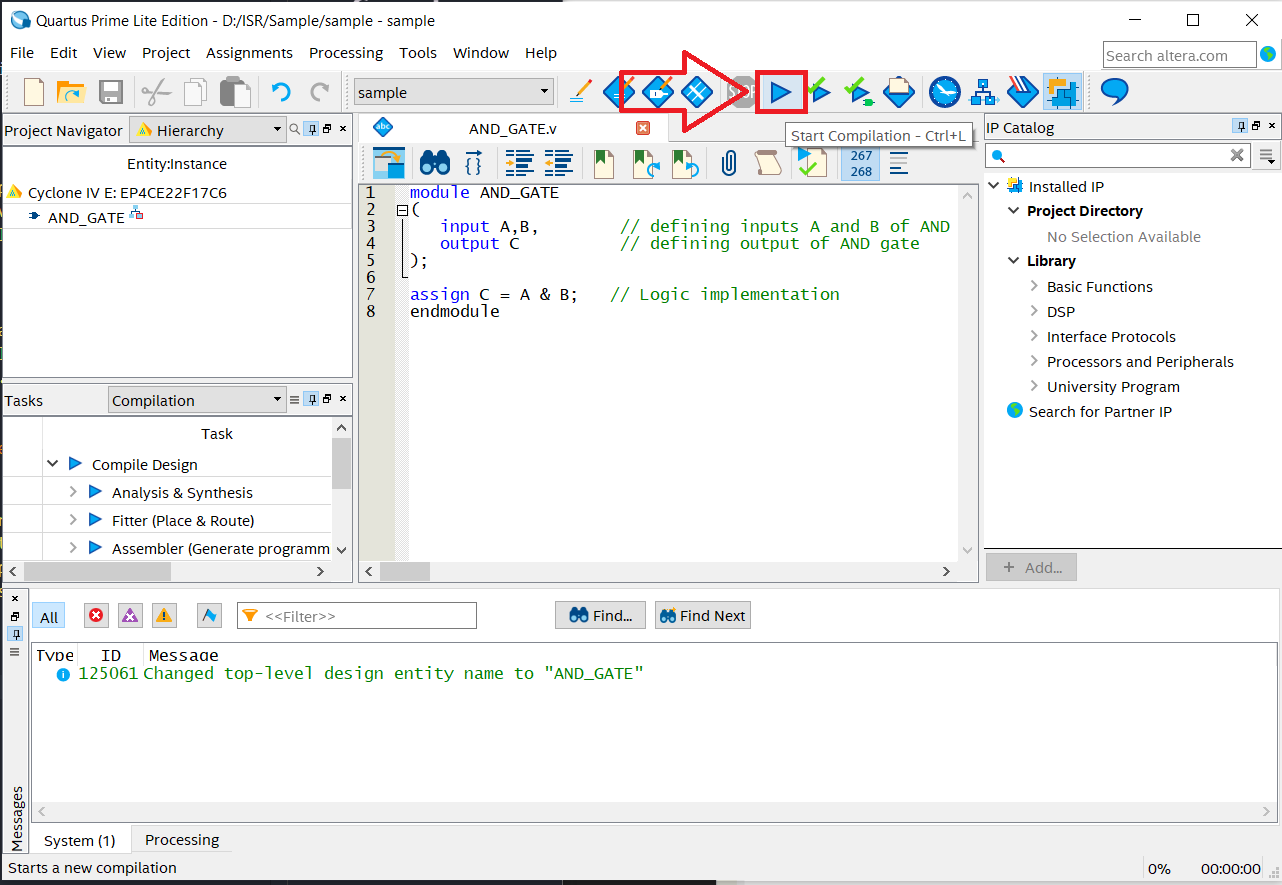Toggle warning messages yellow triangle filter
This screenshot has height=885, width=1282.
(164, 615)
